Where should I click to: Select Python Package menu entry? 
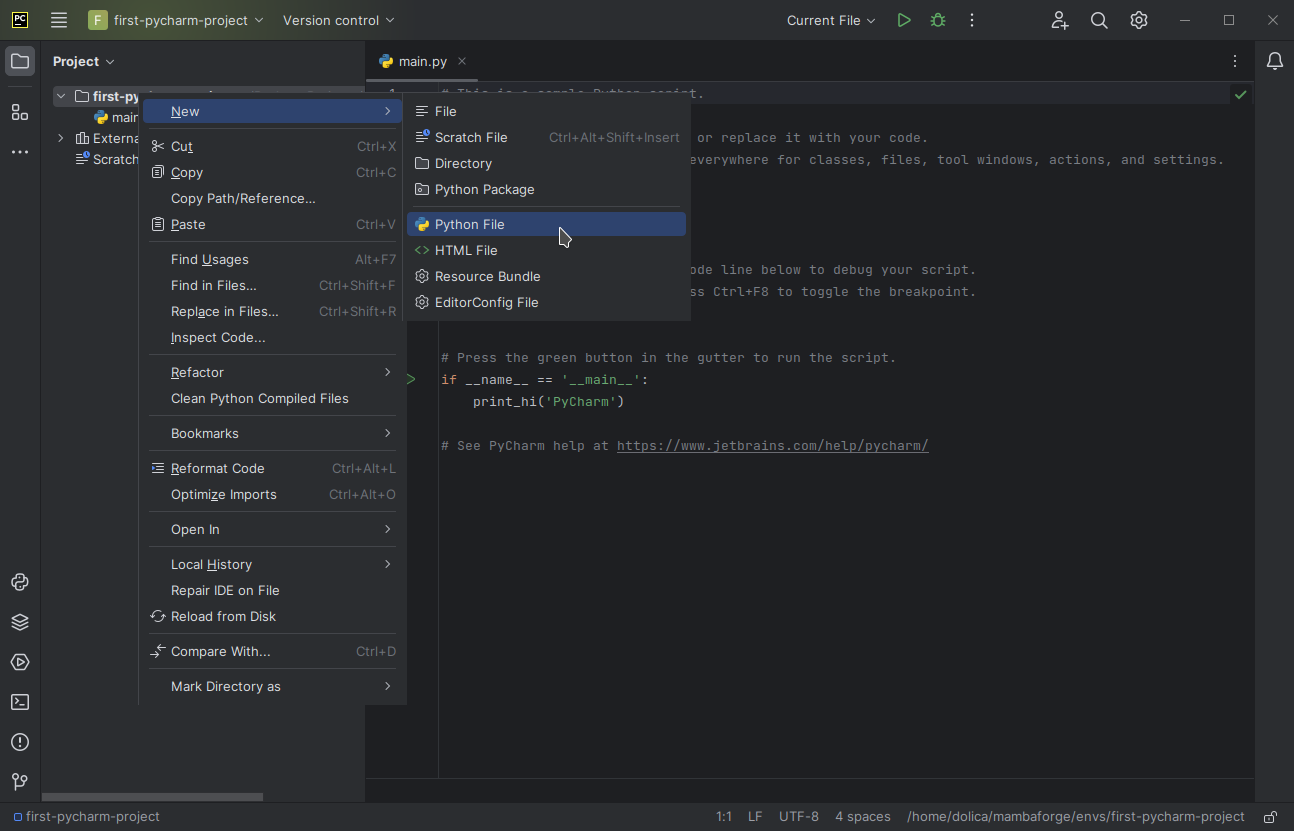pyautogui.click(x=546, y=189)
